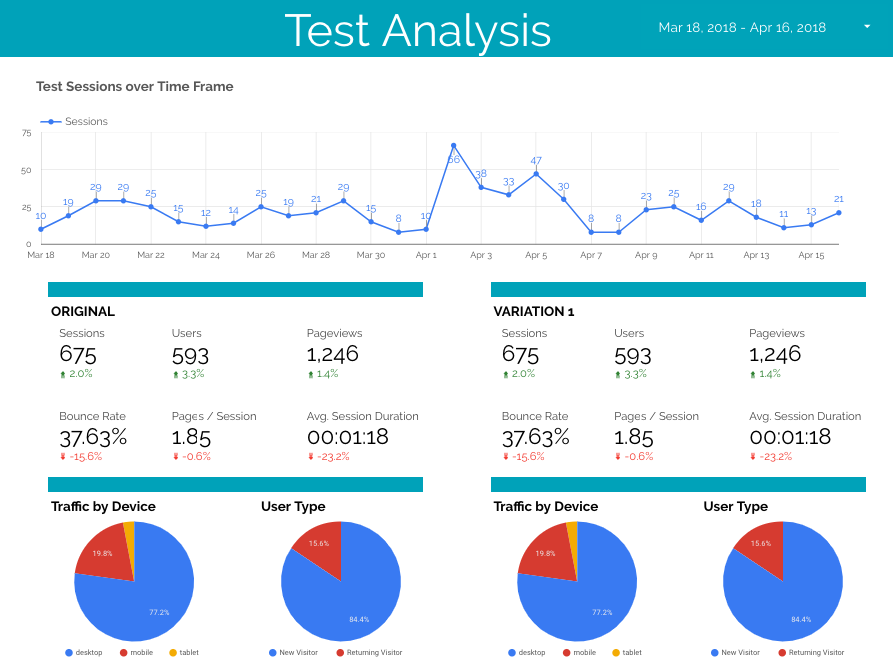Click the peak data point labeled 66
The width and height of the screenshot is (893, 668).
pyautogui.click(x=455, y=143)
